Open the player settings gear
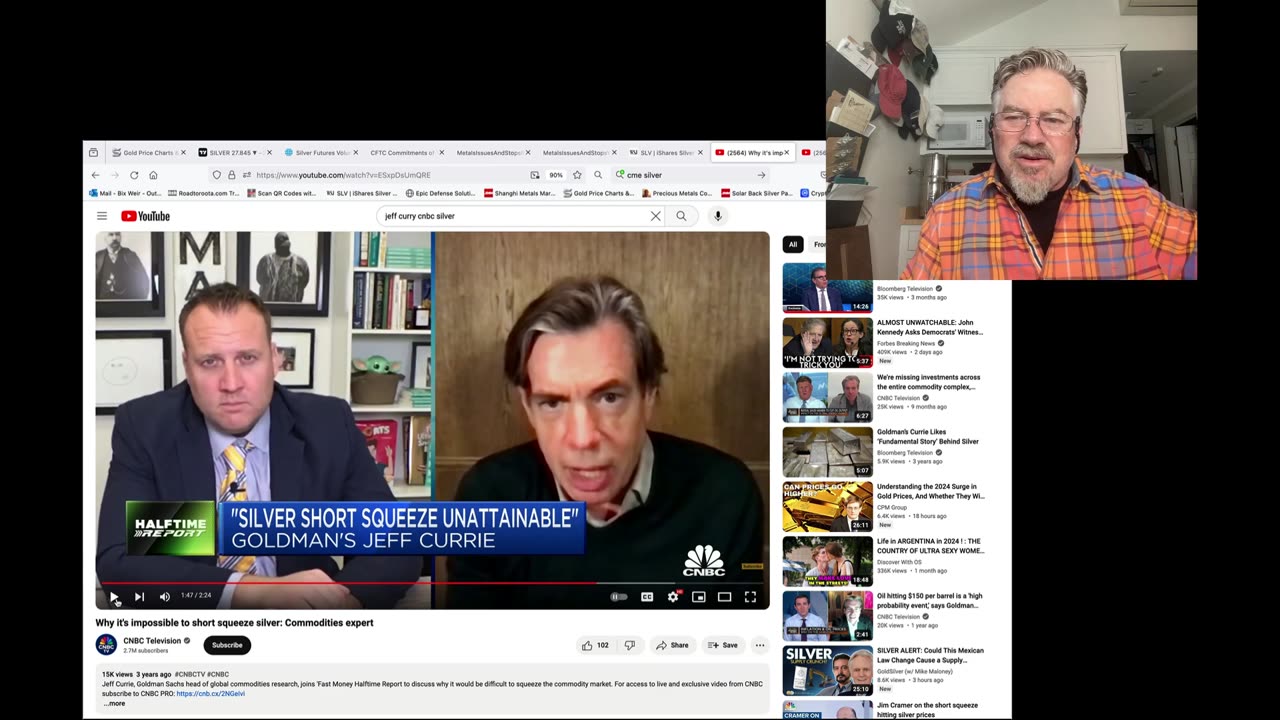The image size is (1280, 720). (x=673, y=597)
